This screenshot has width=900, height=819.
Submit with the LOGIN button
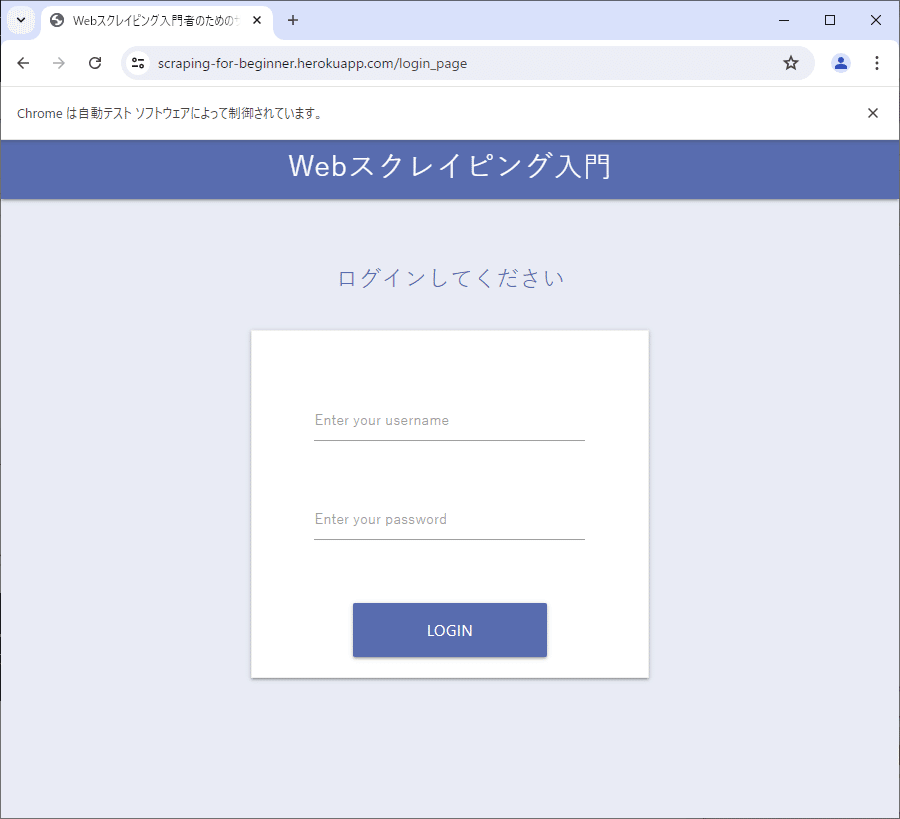coord(449,630)
